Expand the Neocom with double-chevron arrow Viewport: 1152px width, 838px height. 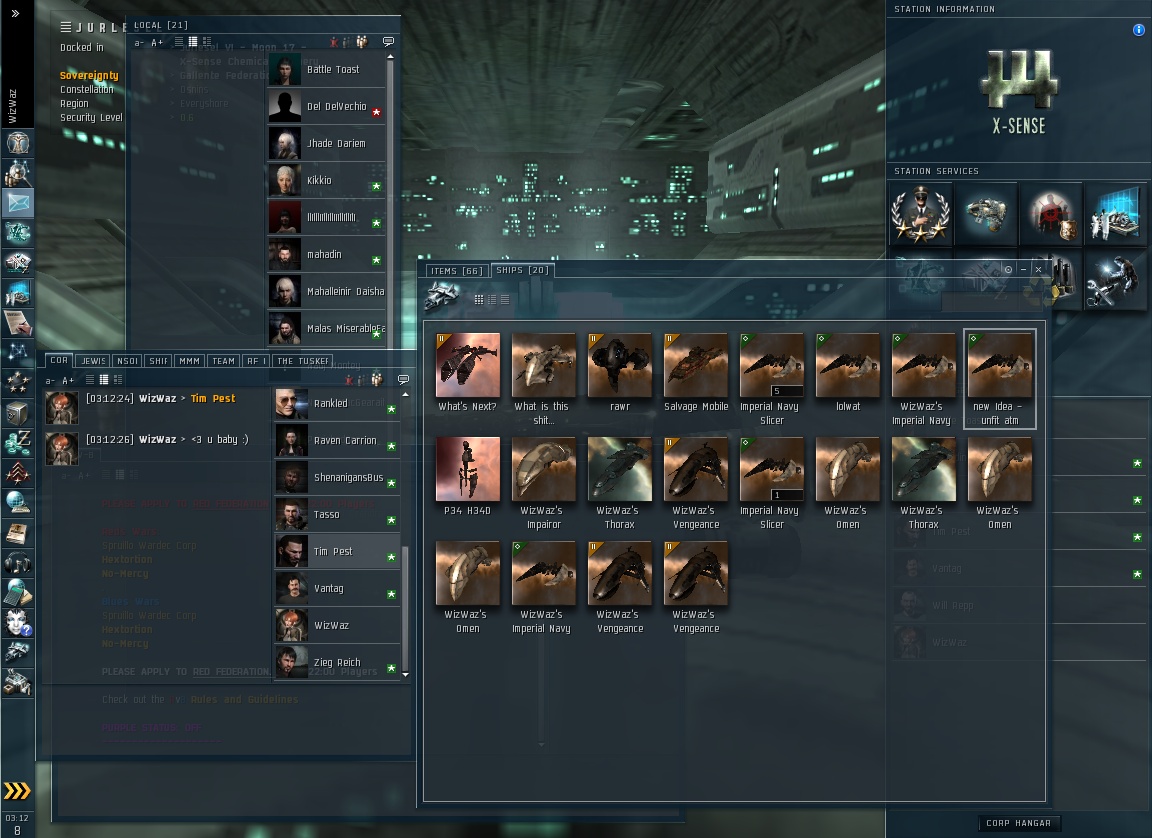tap(15, 13)
